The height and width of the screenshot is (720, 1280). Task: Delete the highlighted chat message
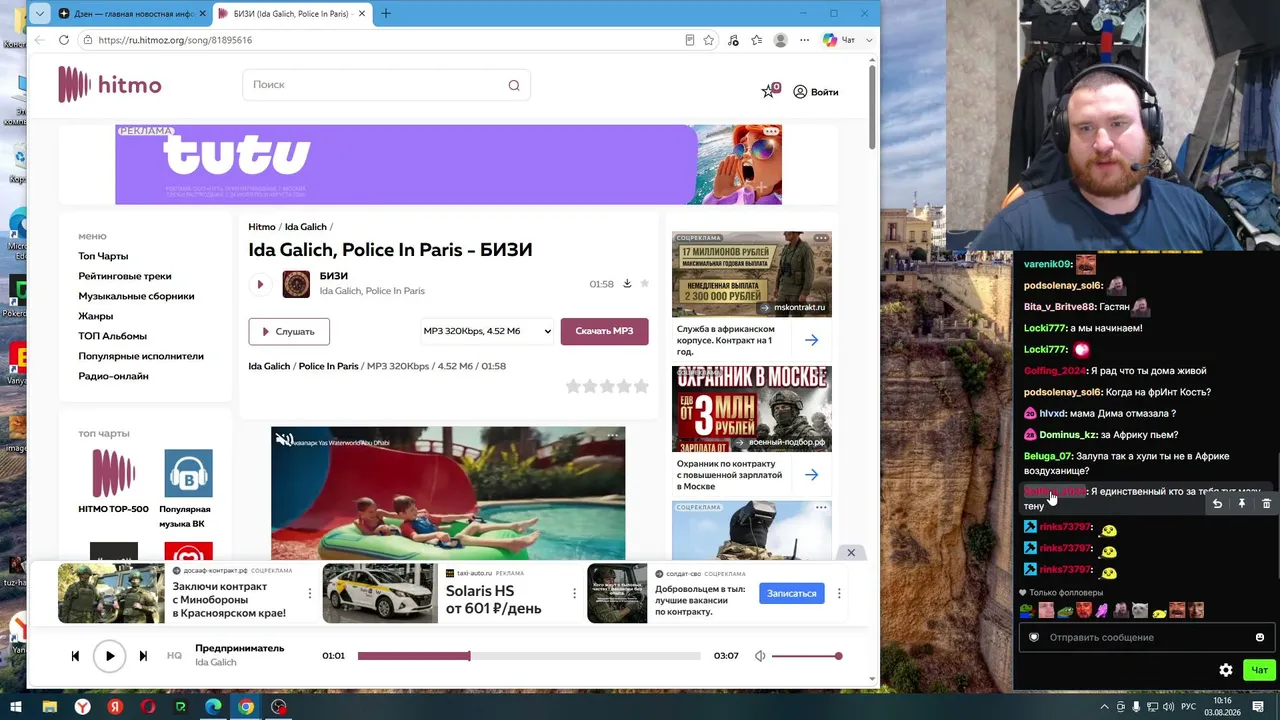[1266, 504]
